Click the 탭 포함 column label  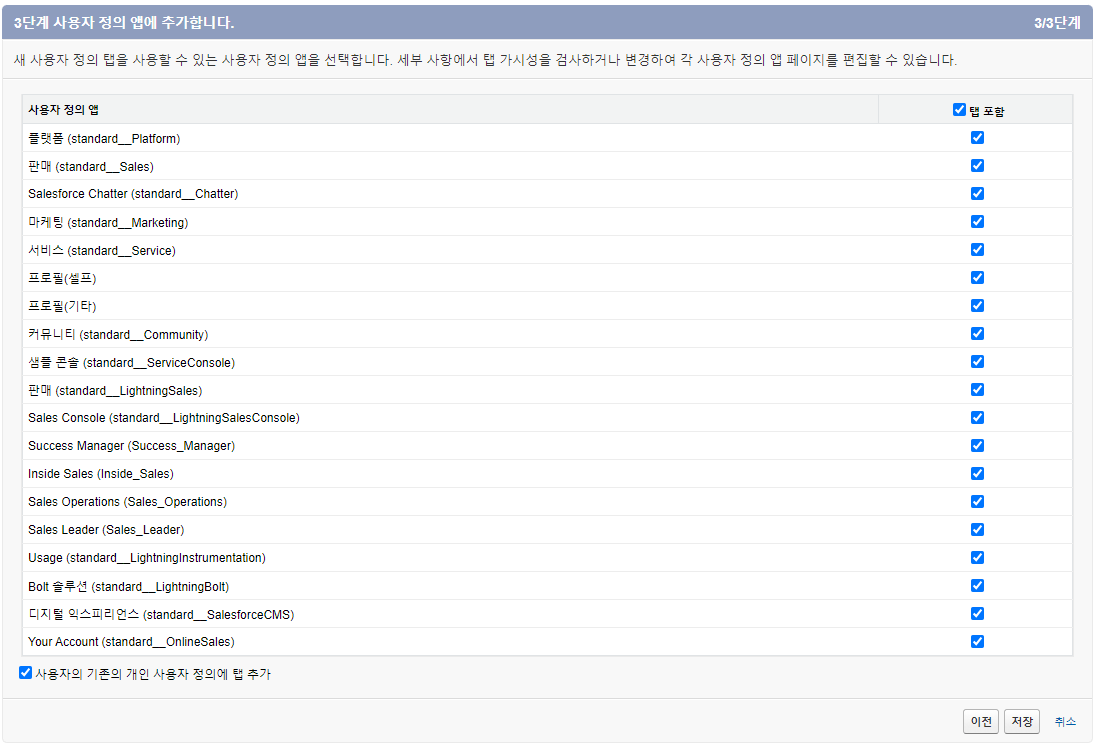tap(987, 111)
